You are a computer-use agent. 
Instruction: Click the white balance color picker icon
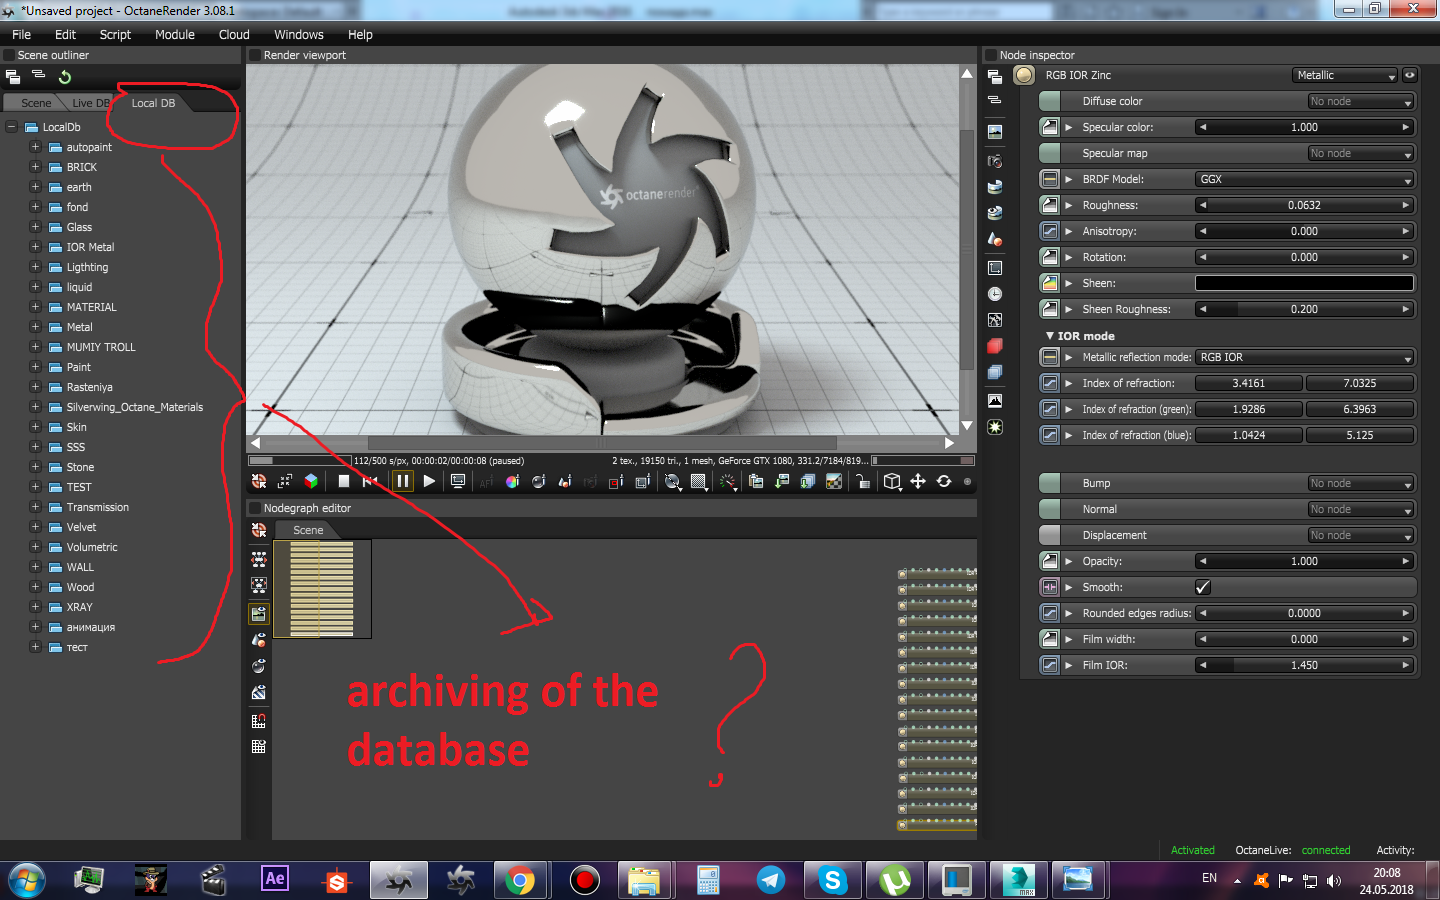512,481
